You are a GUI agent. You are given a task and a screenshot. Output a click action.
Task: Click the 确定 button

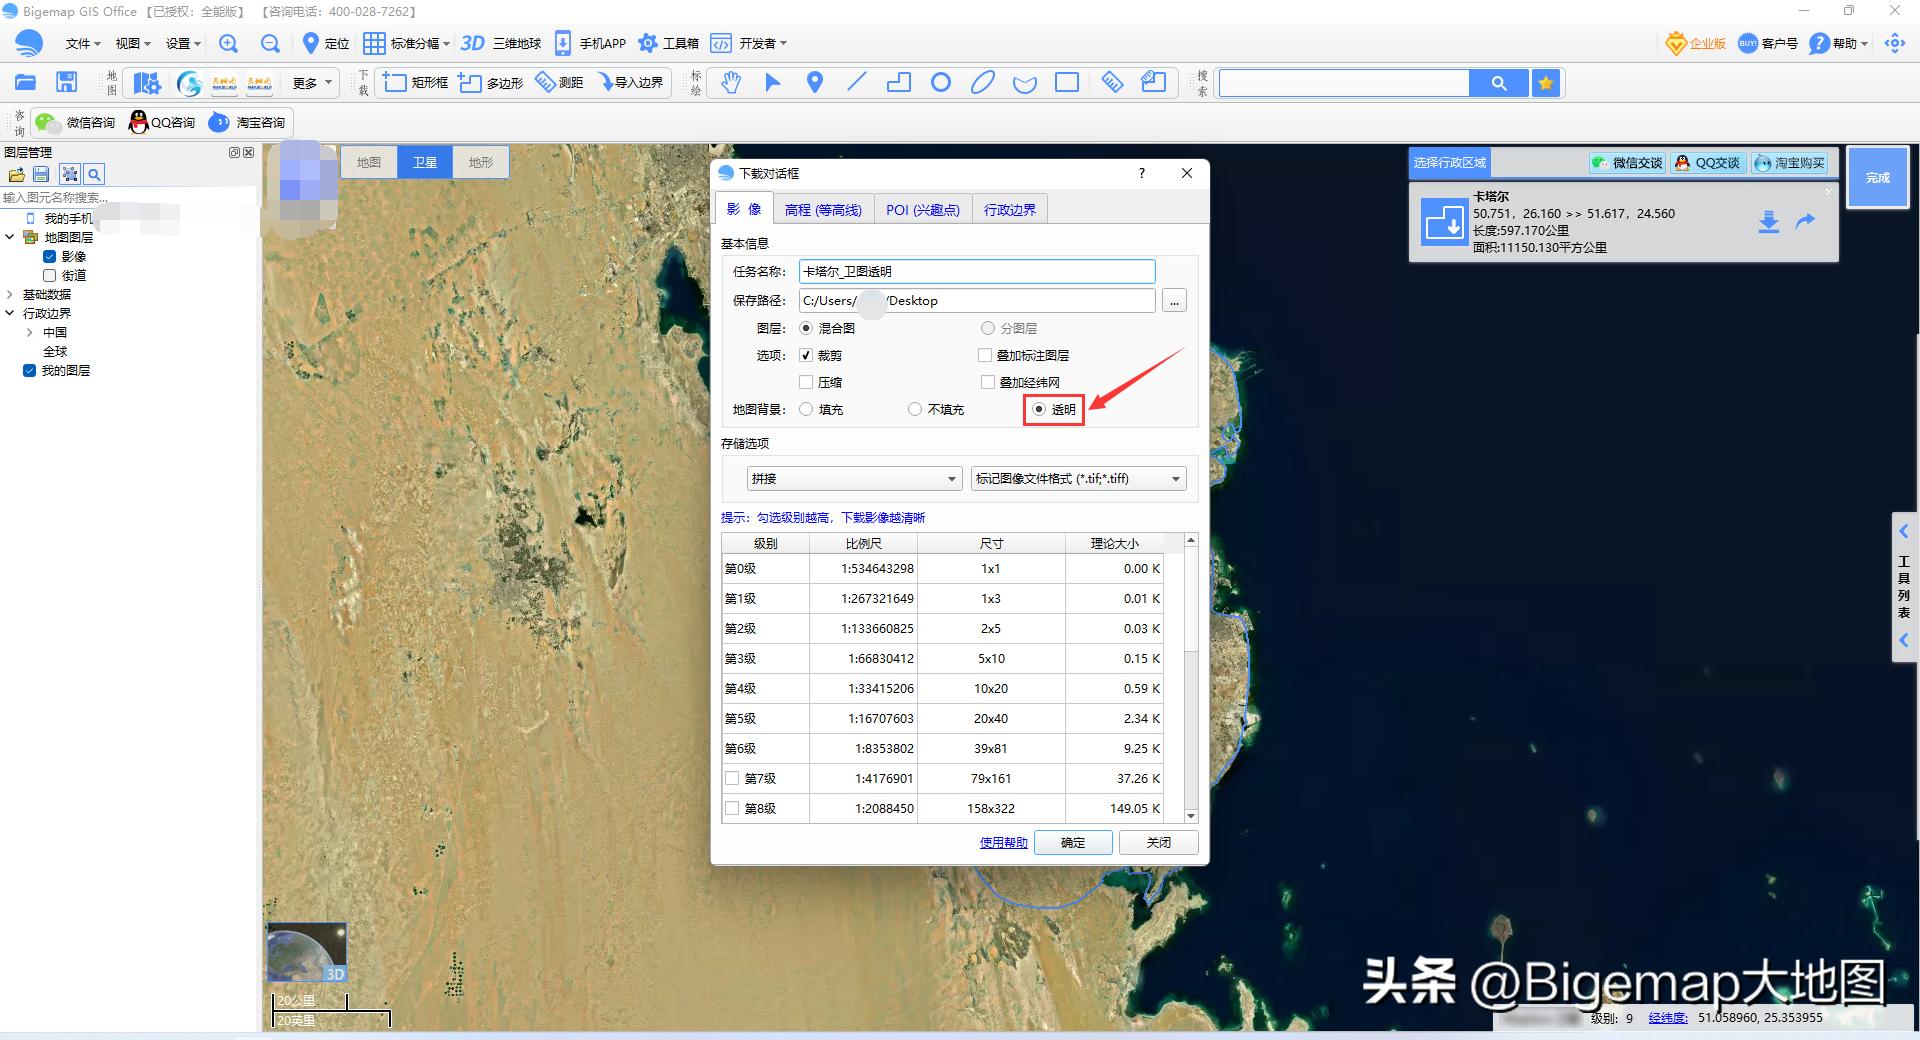click(1073, 843)
